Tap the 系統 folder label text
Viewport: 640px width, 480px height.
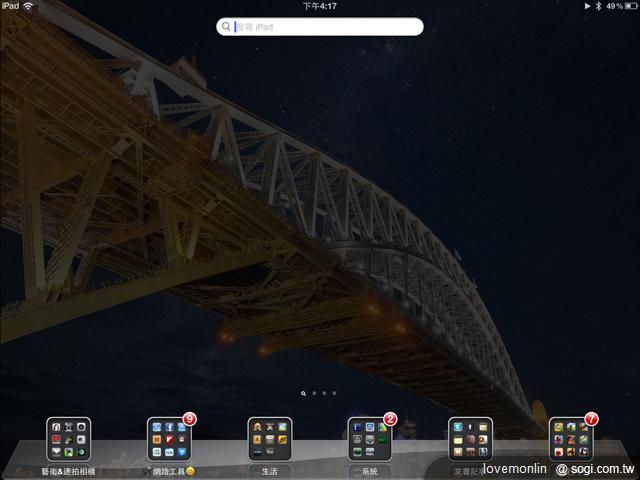coord(370,471)
